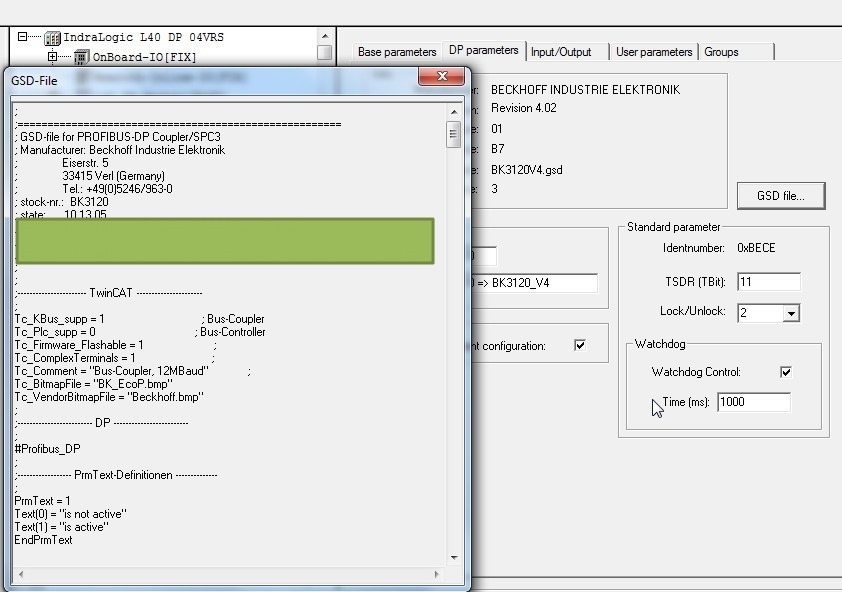This screenshot has width=842, height=592.
Task: Click the GSD-File dialog title bar
Action: [x=215, y=81]
